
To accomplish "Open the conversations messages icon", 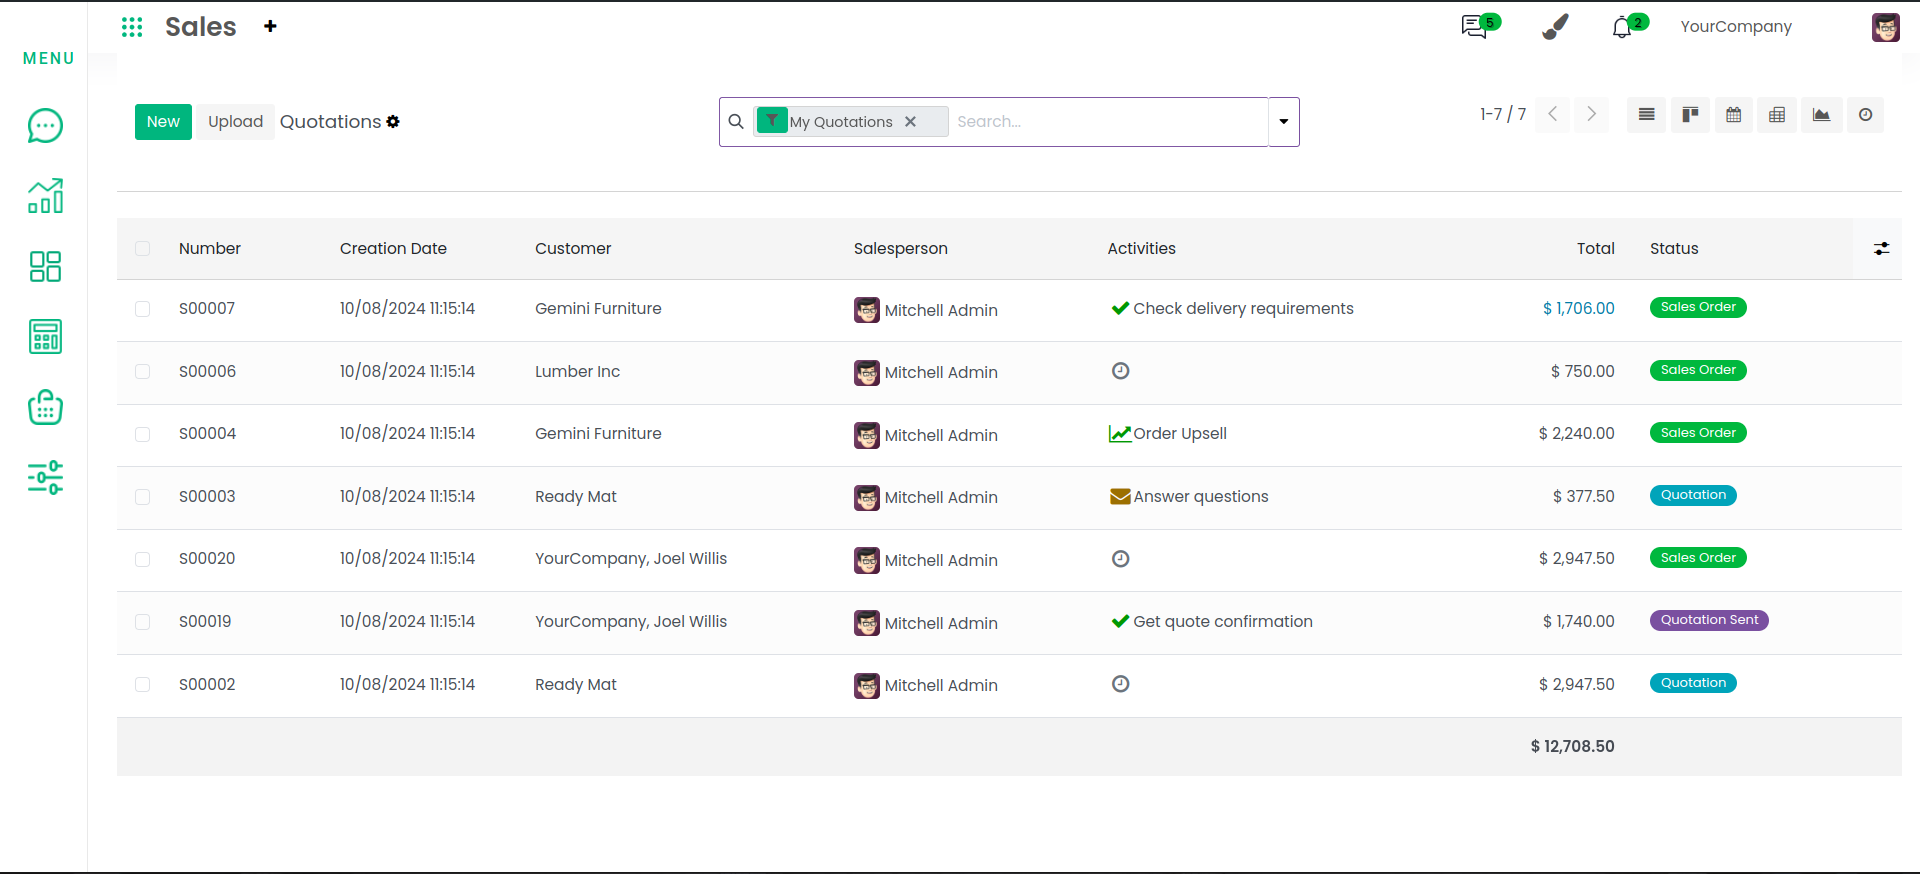I will [1474, 27].
